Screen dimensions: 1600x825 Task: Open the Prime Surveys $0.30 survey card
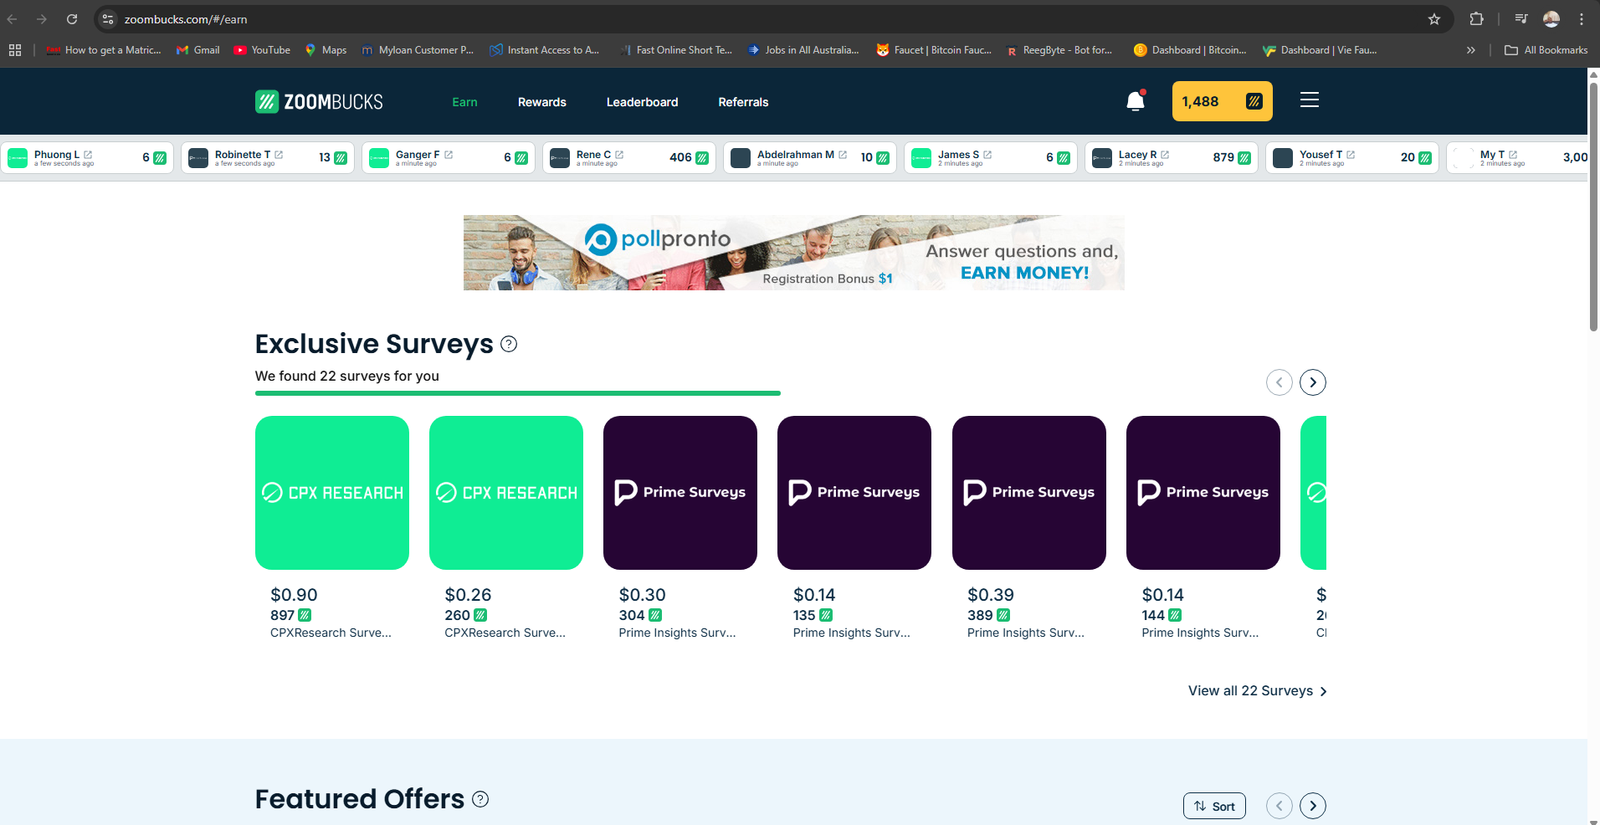tap(680, 493)
